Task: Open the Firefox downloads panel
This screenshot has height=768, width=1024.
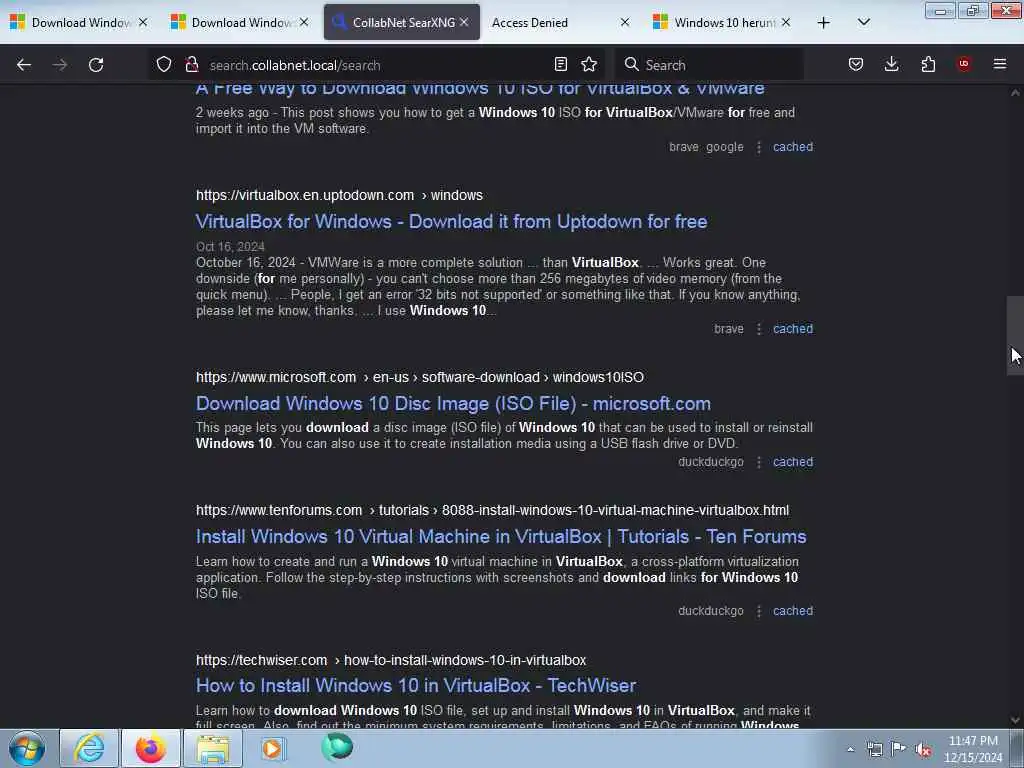Action: click(891, 64)
